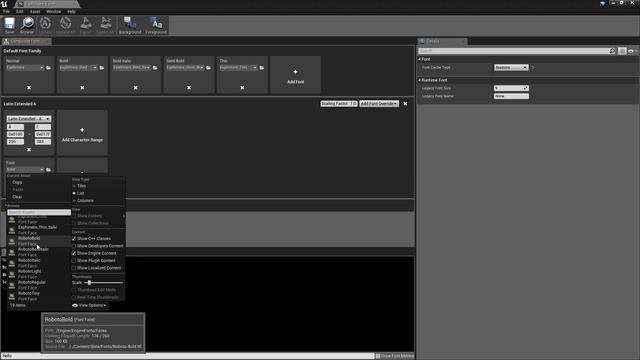Remove the Semi Bold font entry
Viewport: 640px width, 360px height.
[189, 88]
